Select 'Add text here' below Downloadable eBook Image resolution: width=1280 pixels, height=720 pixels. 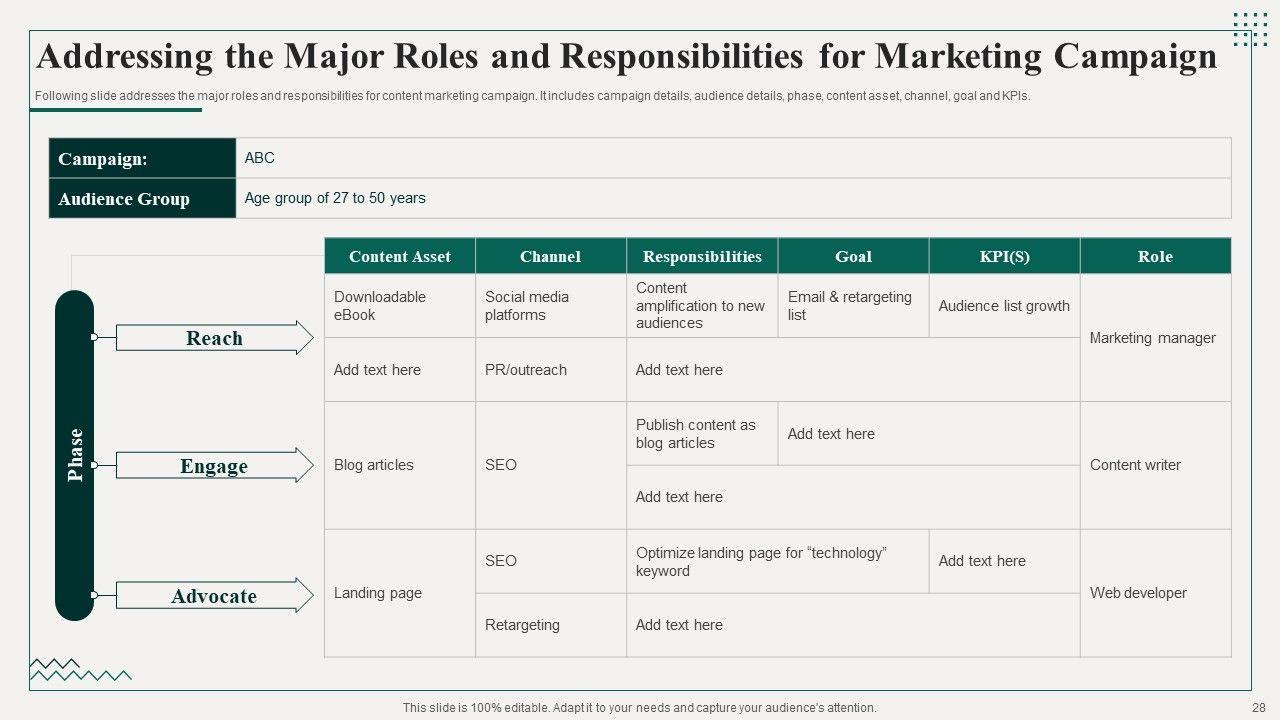tap(400, 369)
